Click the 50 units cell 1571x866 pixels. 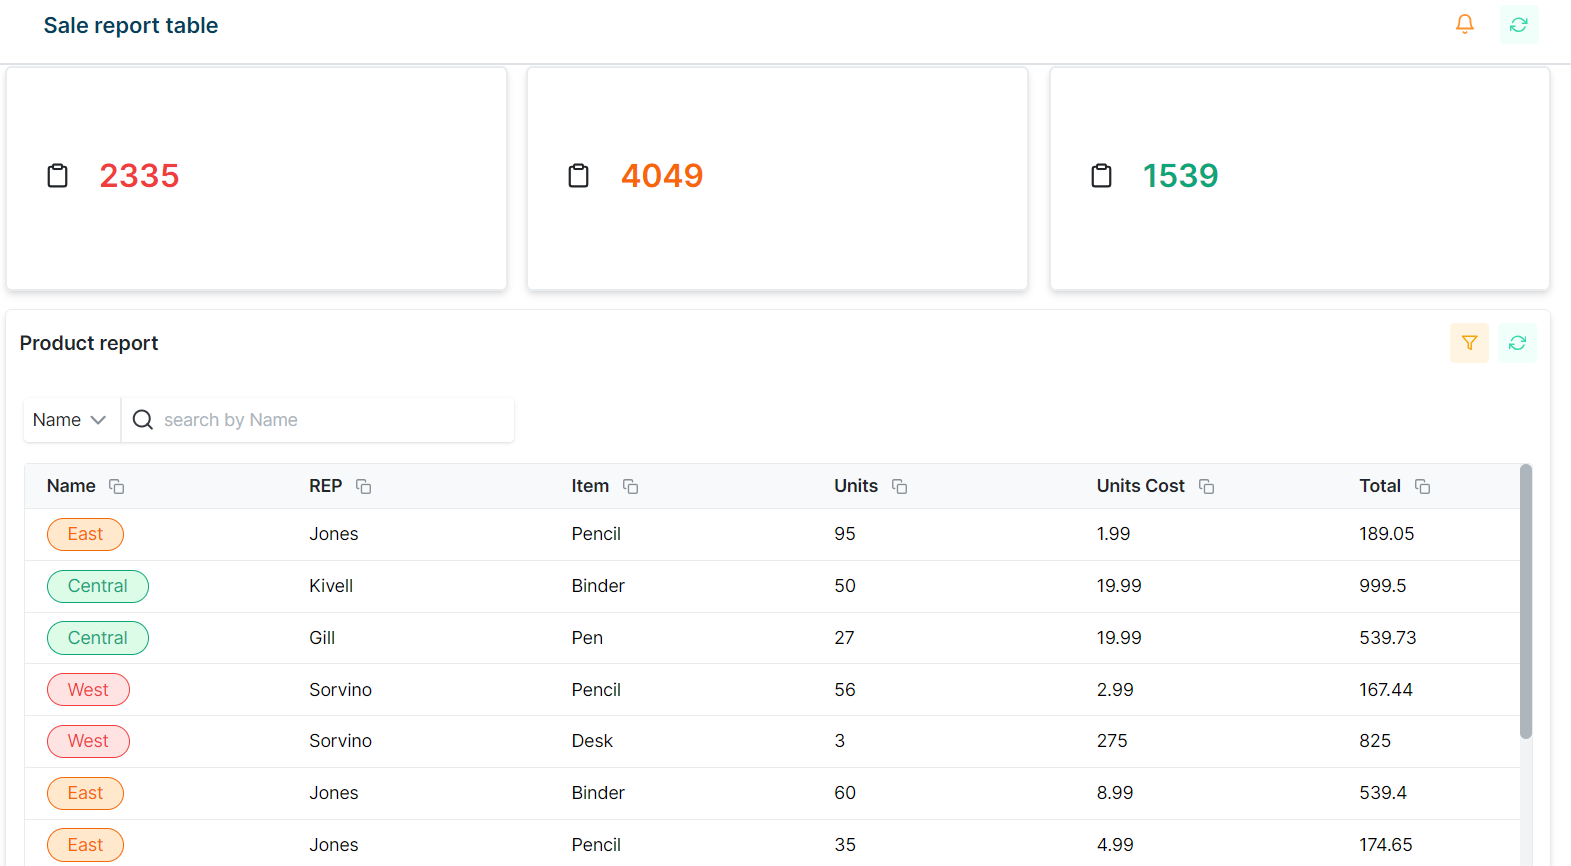(x=845, y=586)
